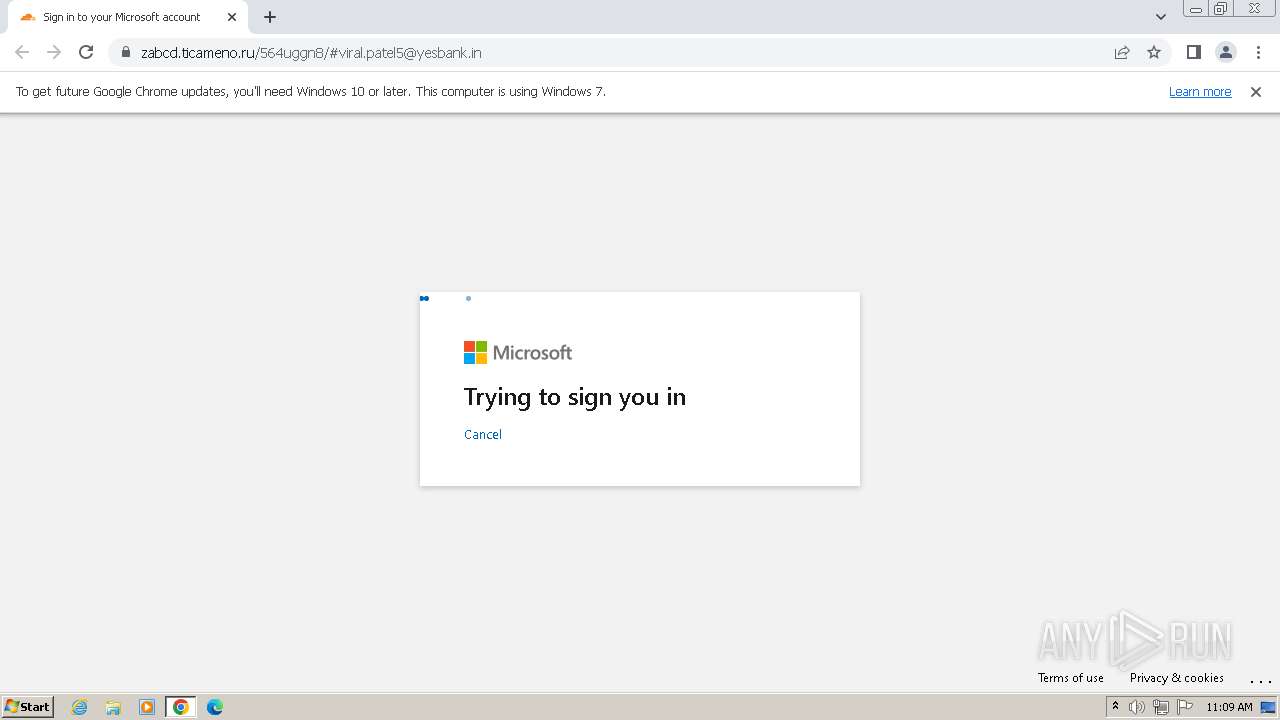The width and height of the screenshot is (1280, 720).
Task: Share this page icon in address bar
Action: tap(1122, 52)
